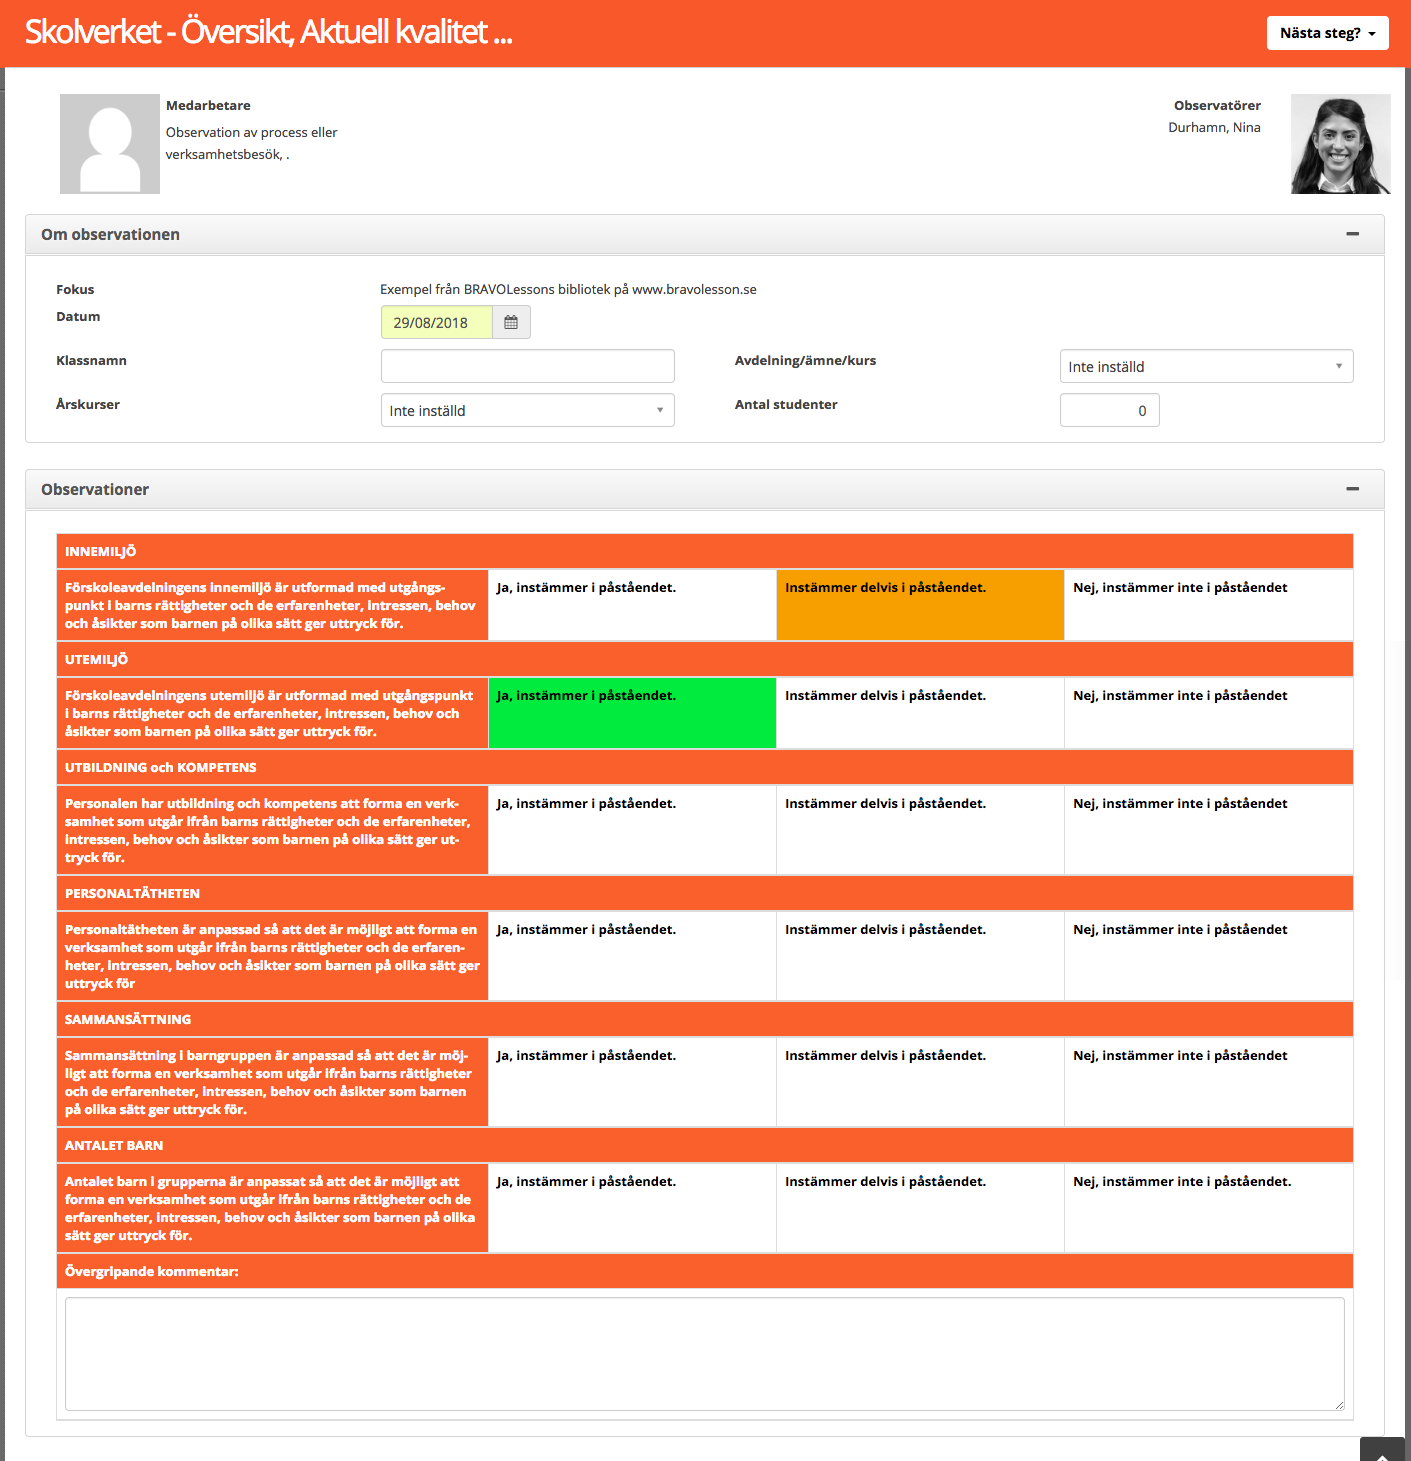The width and height of the screenshot is (1411, 1461).
Task: Collapse the Observationer section
Action: pos(1352,489)
